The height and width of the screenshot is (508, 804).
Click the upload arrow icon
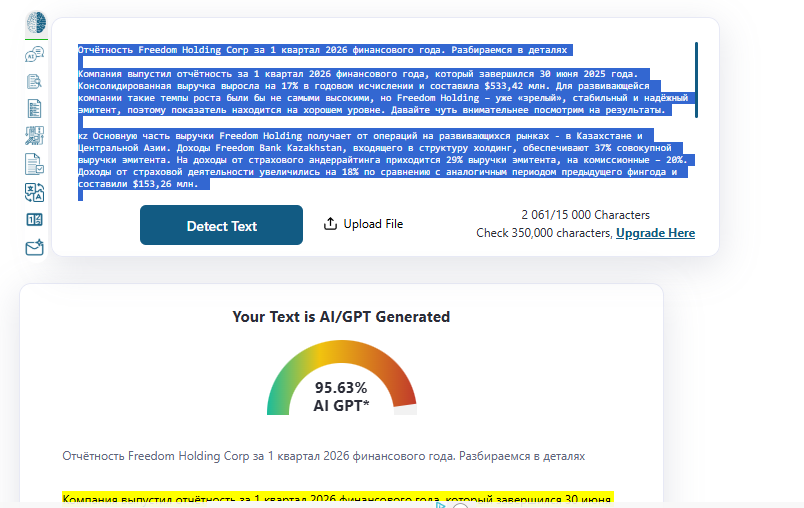(x=330, y=224)
